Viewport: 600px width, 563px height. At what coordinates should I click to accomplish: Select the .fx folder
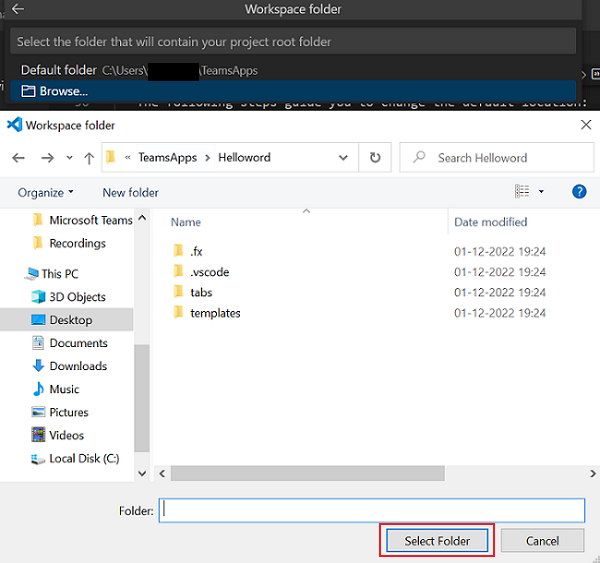coord(188,251)
